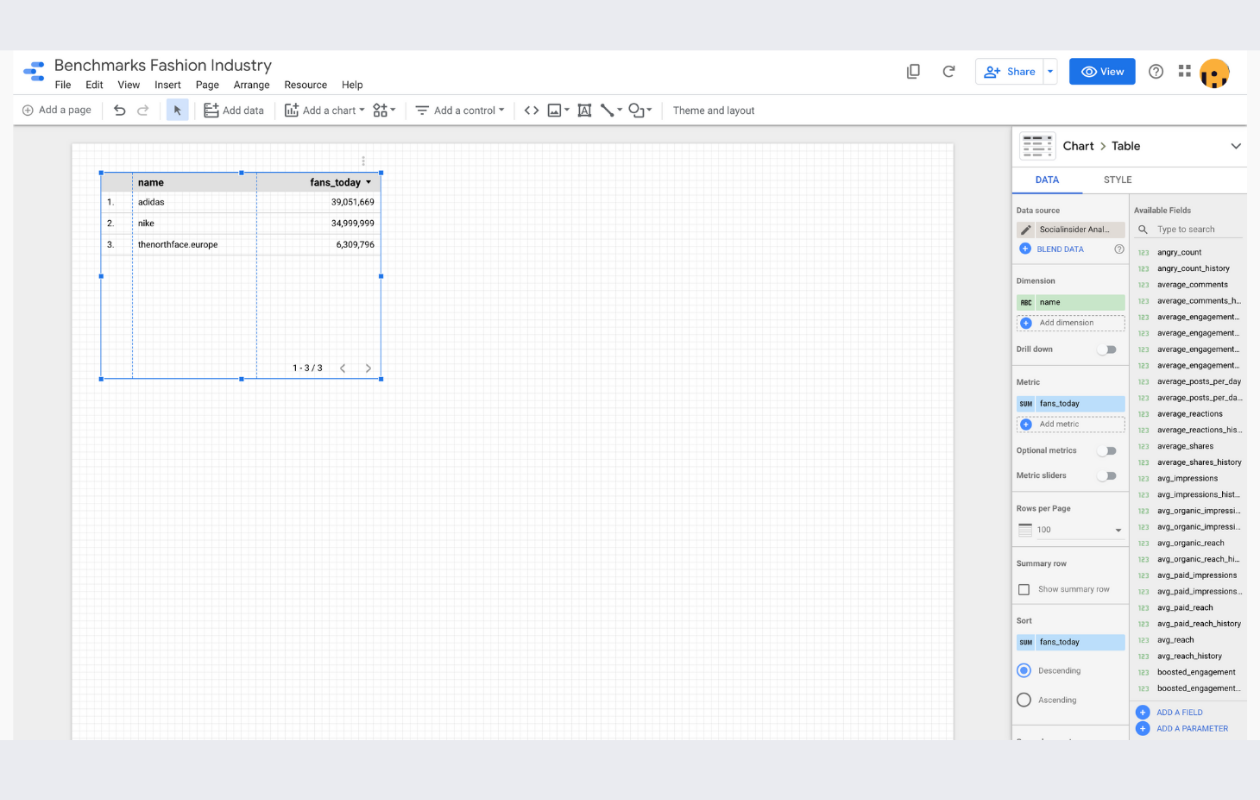Turn on Metric sliders switch

click(1107, 476)
